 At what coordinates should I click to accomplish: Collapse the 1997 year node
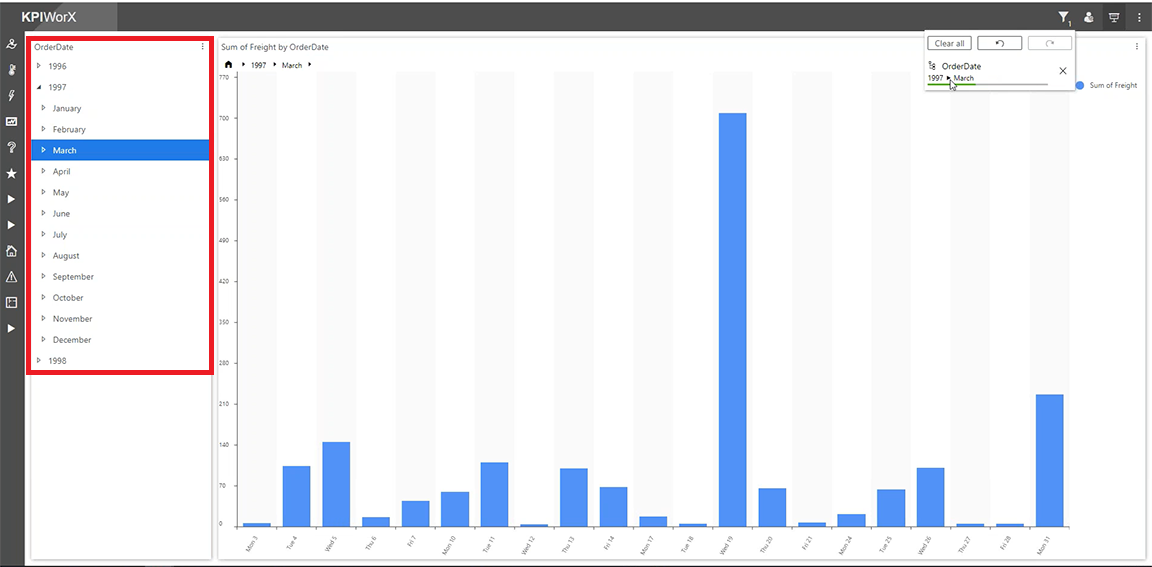pos(39,87)
